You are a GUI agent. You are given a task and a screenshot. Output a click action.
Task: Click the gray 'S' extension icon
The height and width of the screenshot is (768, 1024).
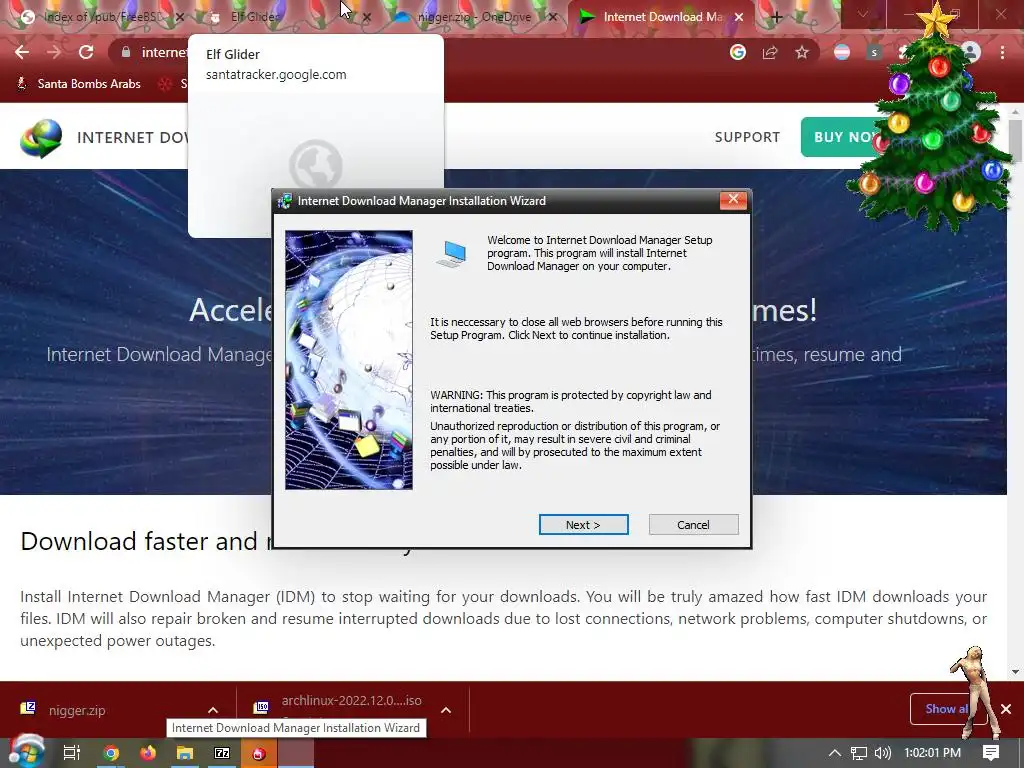(874, 52)
